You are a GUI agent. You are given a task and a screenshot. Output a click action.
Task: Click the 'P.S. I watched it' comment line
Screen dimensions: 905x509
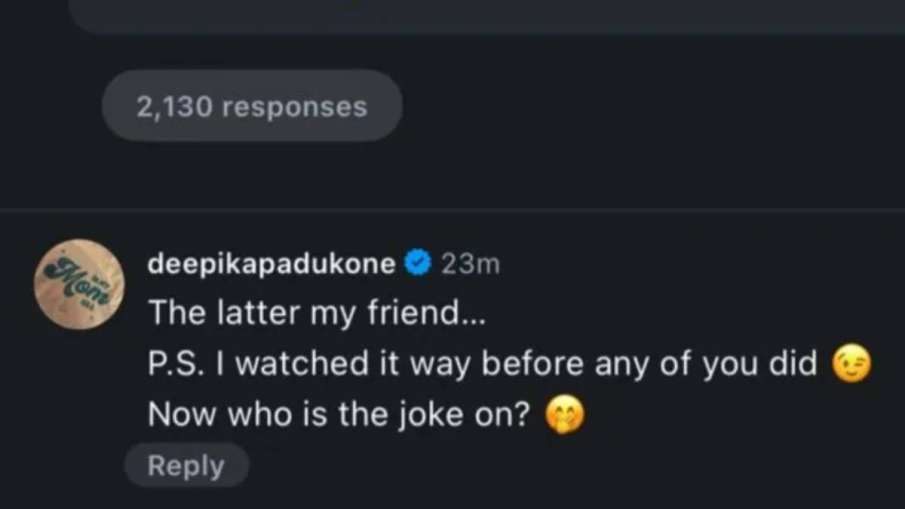coord(482,364)
